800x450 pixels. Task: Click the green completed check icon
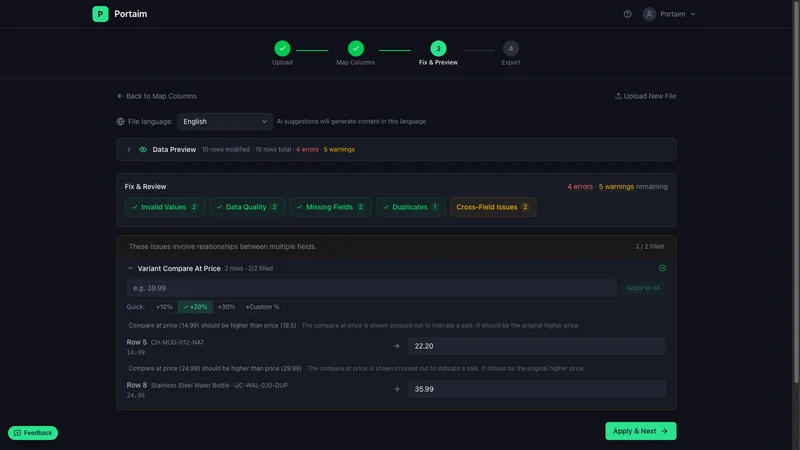click(x=662, y=268)
